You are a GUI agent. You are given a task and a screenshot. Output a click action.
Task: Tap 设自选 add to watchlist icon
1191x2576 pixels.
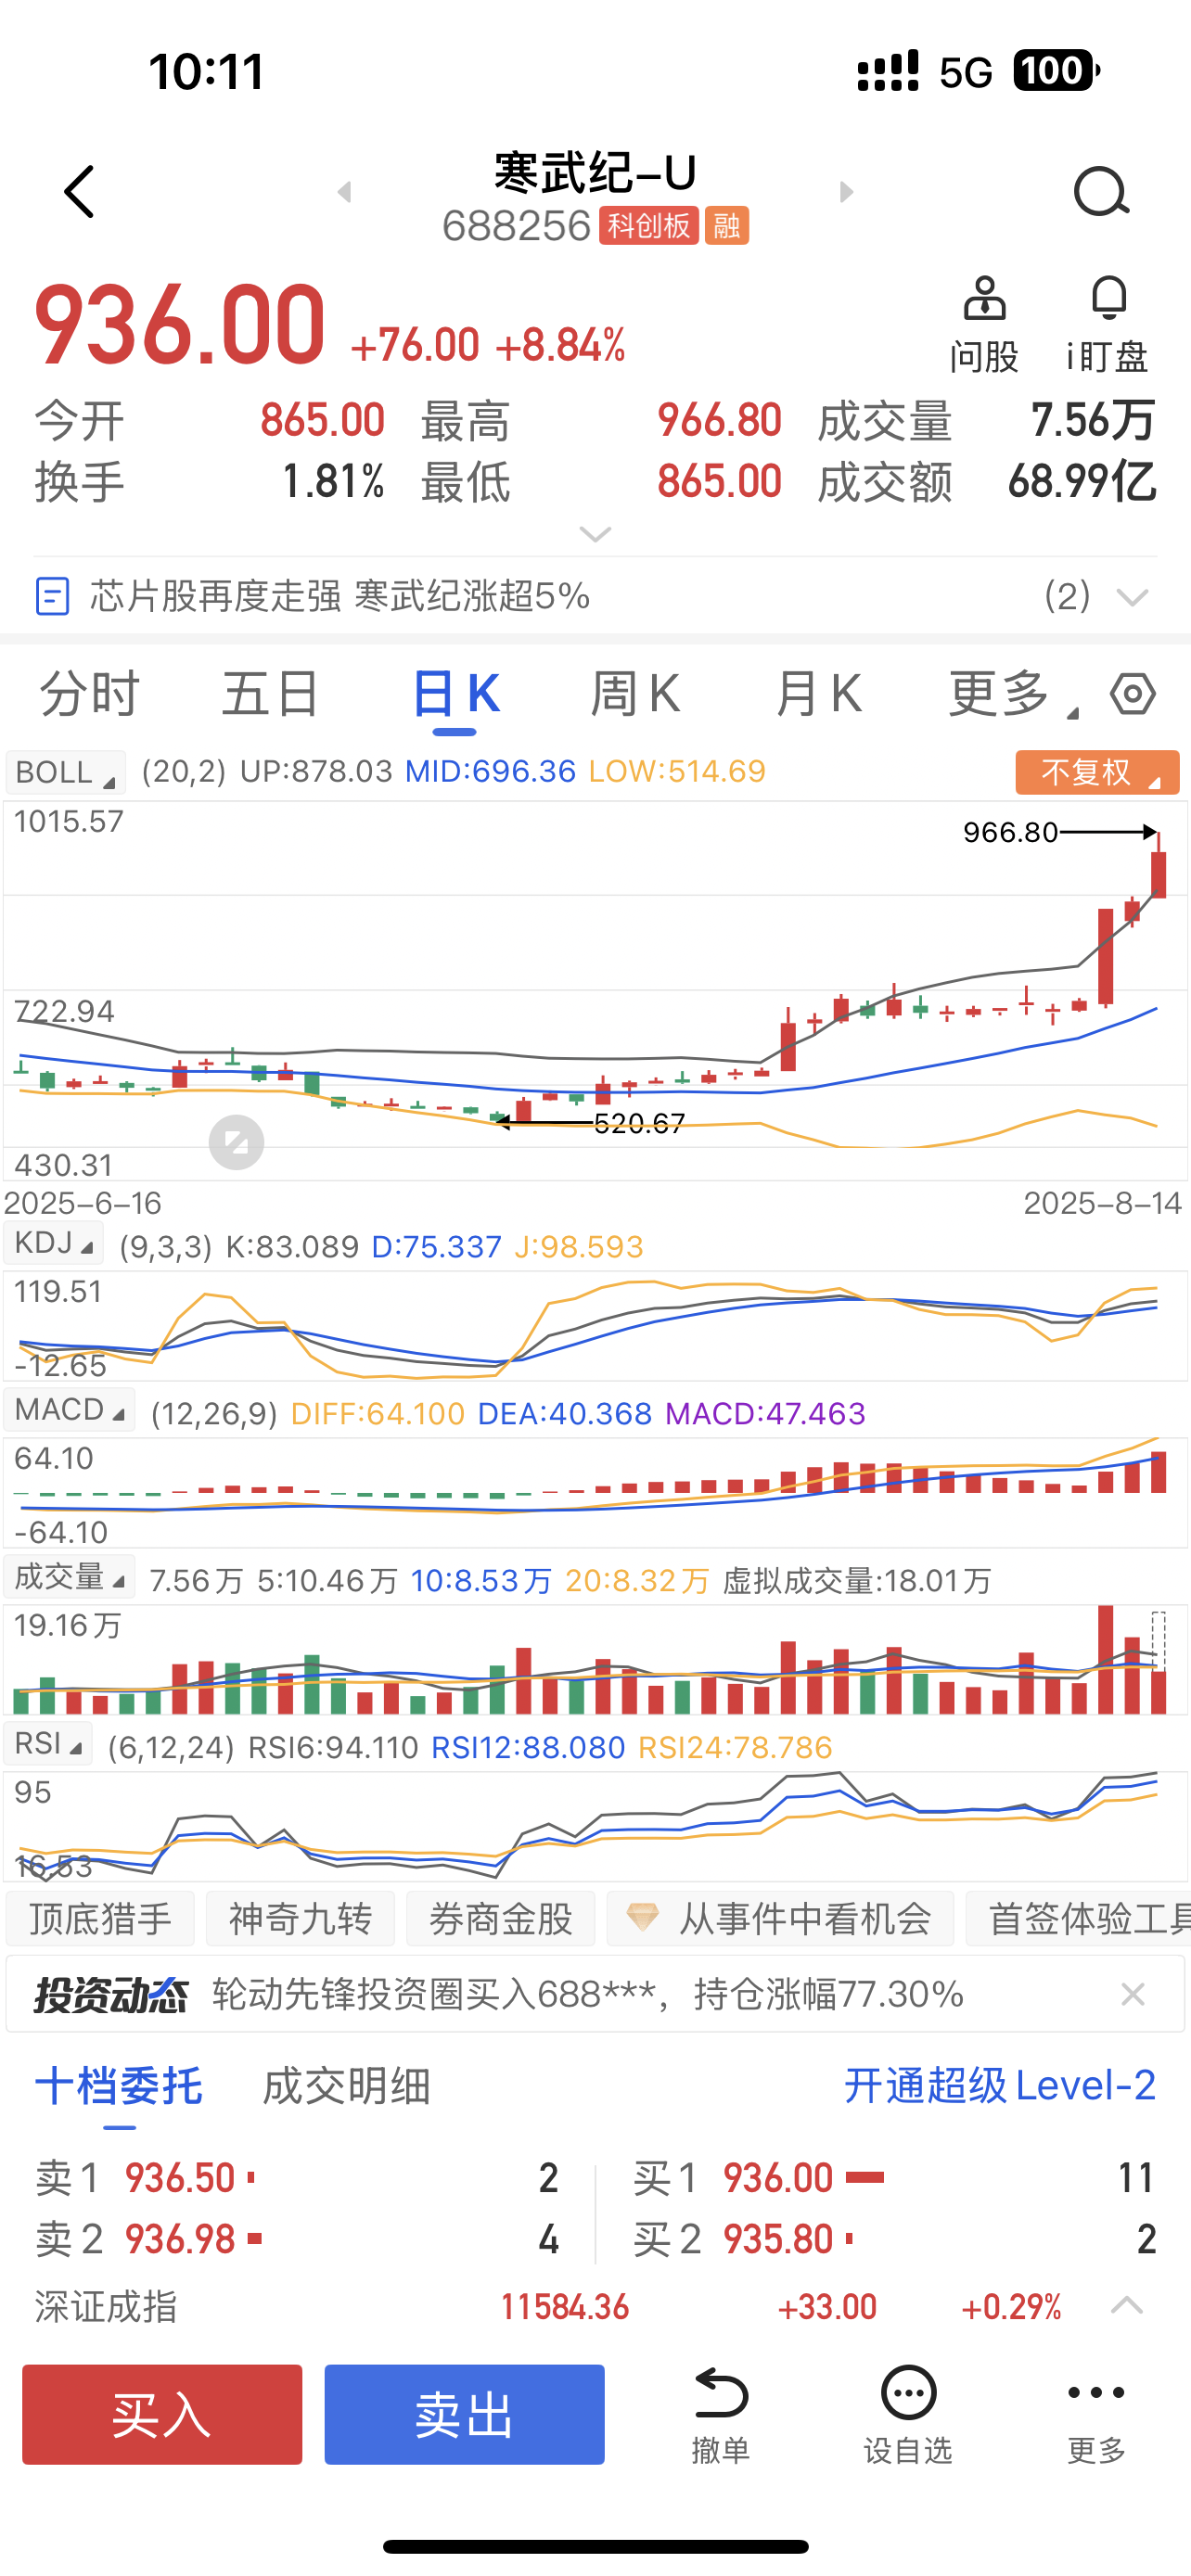point(908,2414)
